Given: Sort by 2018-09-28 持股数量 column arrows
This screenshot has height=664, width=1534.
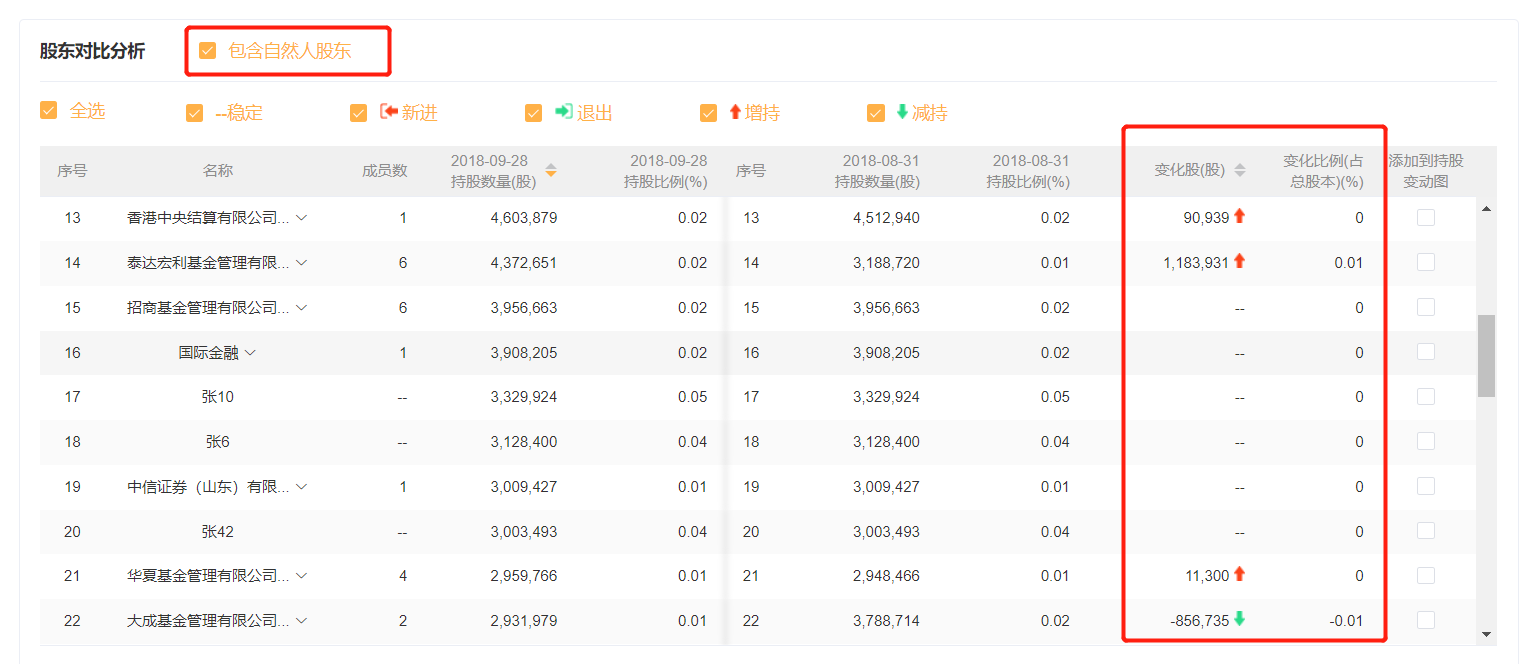Looking at the screenshot, I should (550, 170).
